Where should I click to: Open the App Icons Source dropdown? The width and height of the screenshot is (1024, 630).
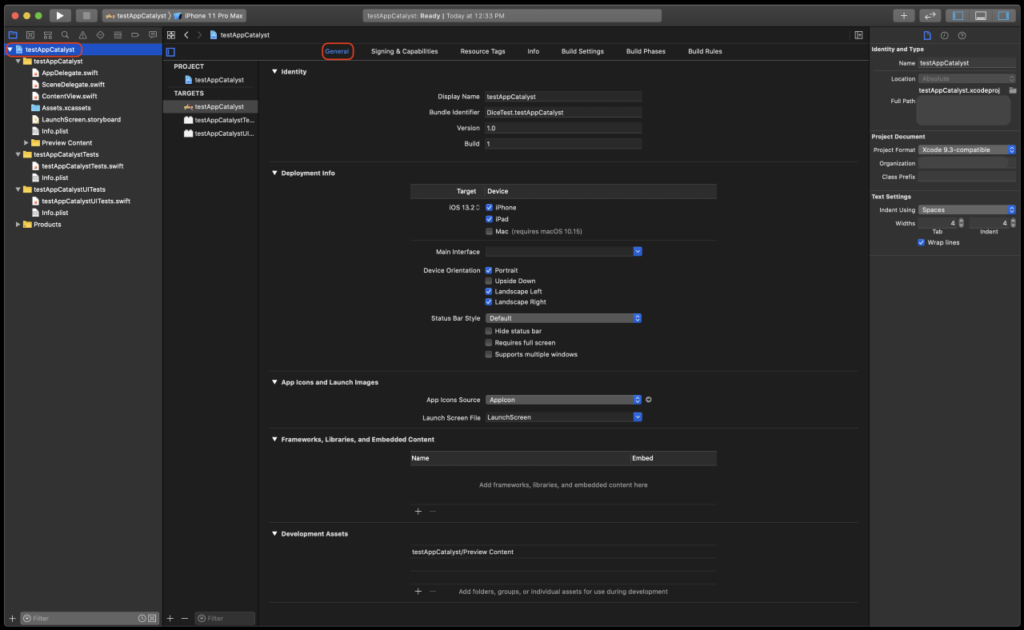pyautogui.click(x=564, y=400)
